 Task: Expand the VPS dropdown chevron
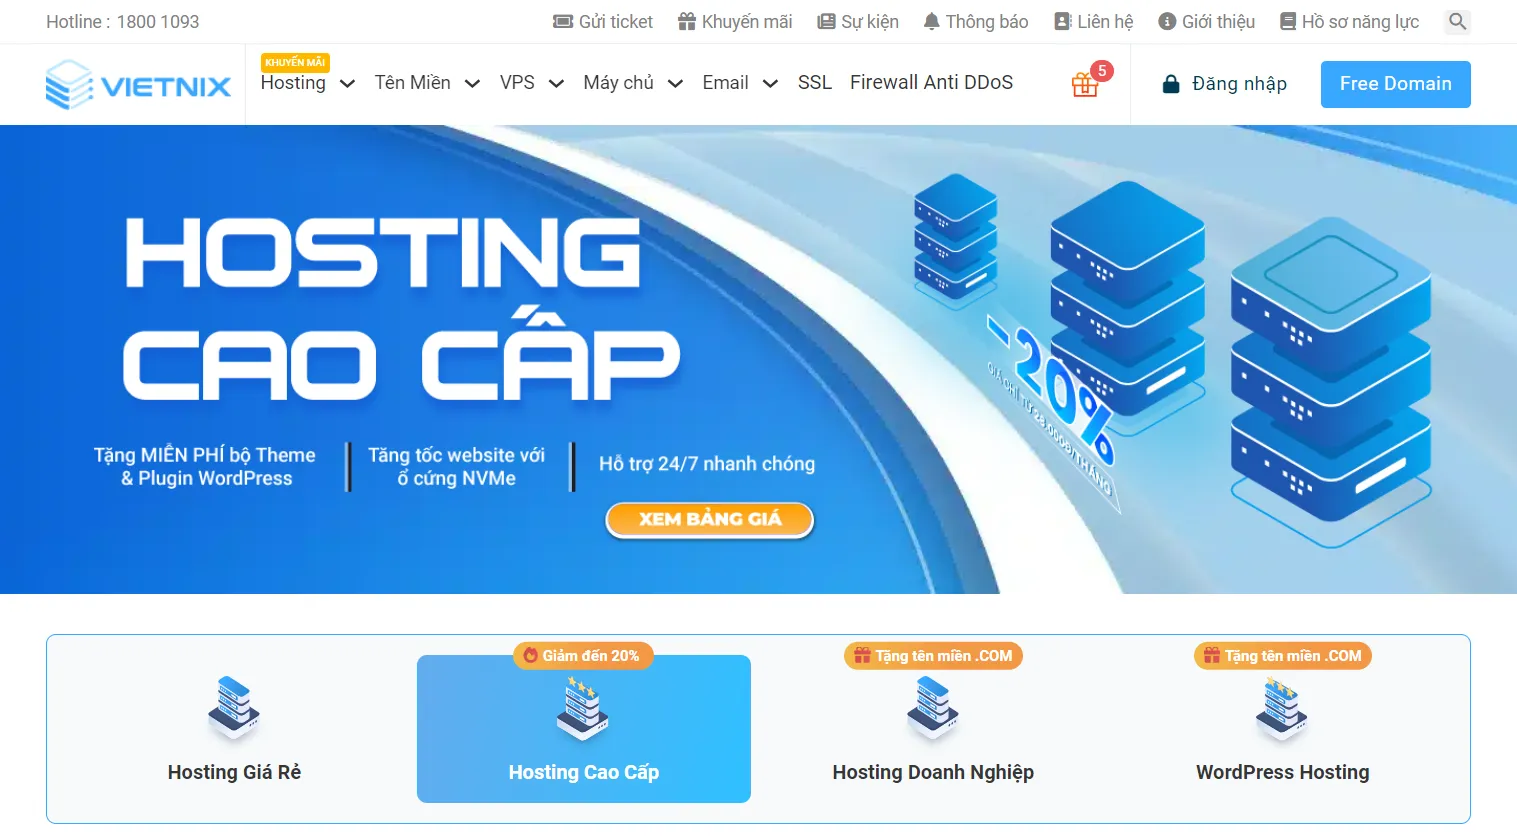pos(557,84)
